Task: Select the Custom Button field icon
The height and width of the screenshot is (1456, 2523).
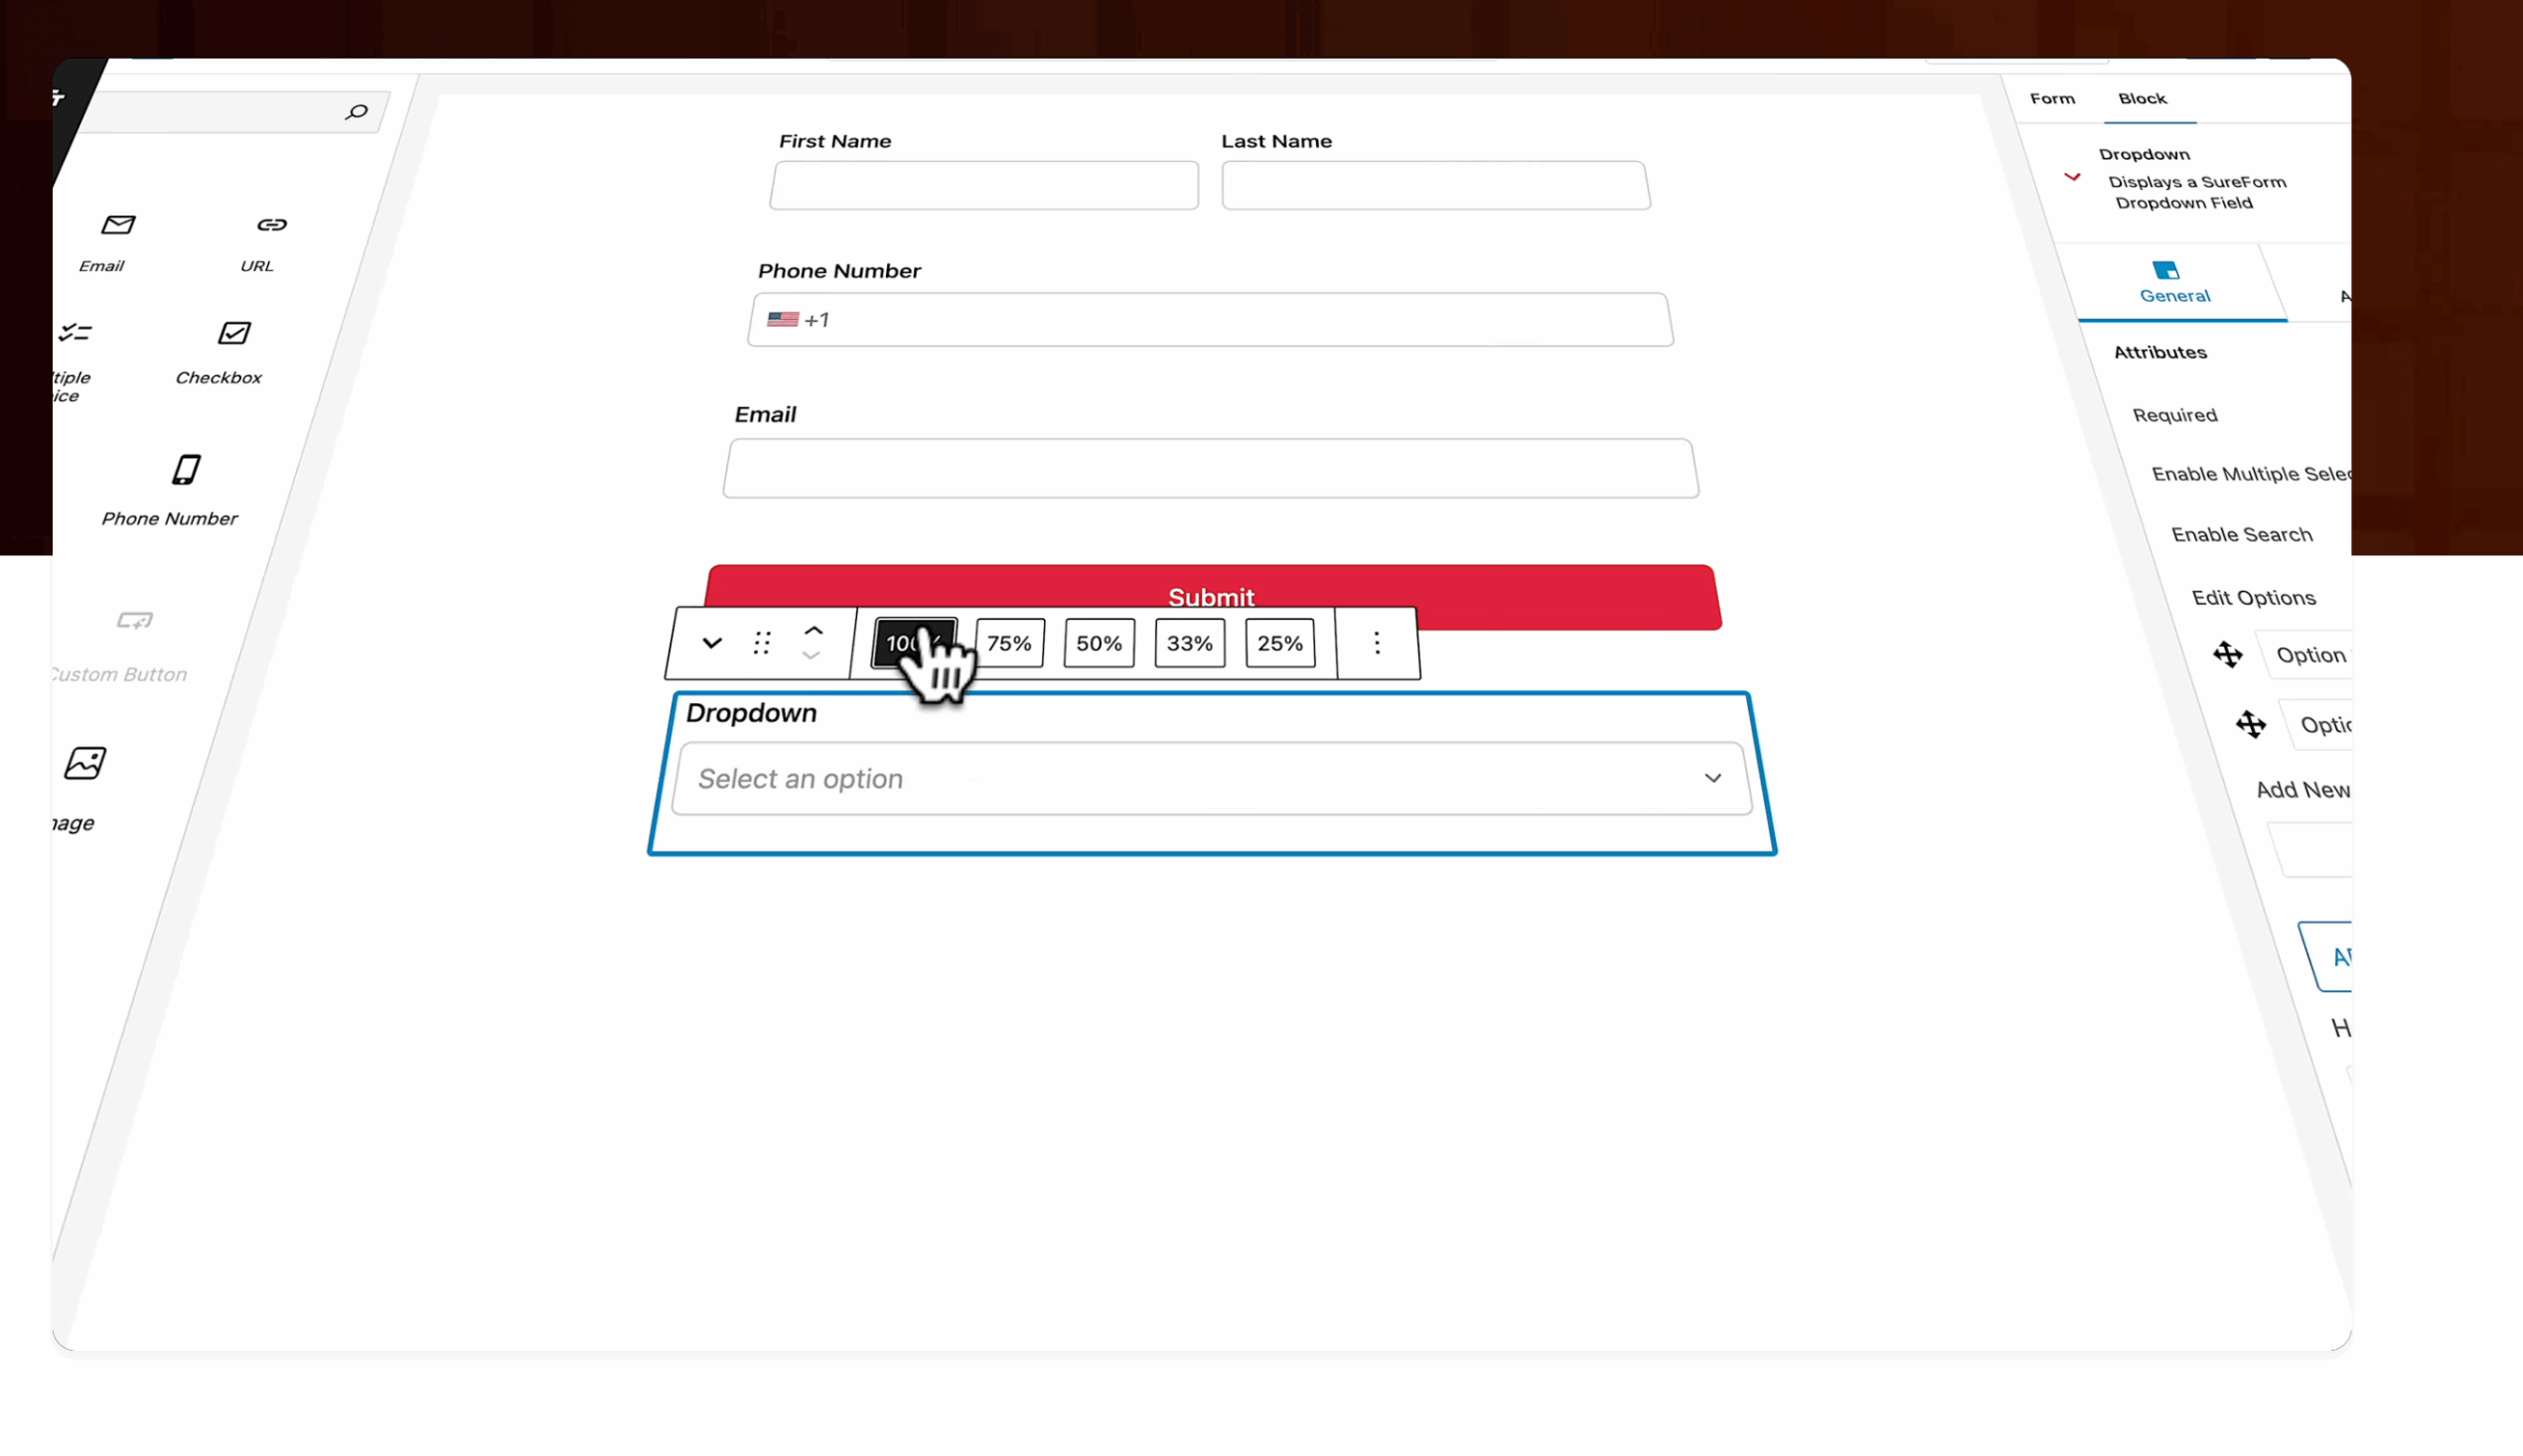Action: tap(134, 620)
